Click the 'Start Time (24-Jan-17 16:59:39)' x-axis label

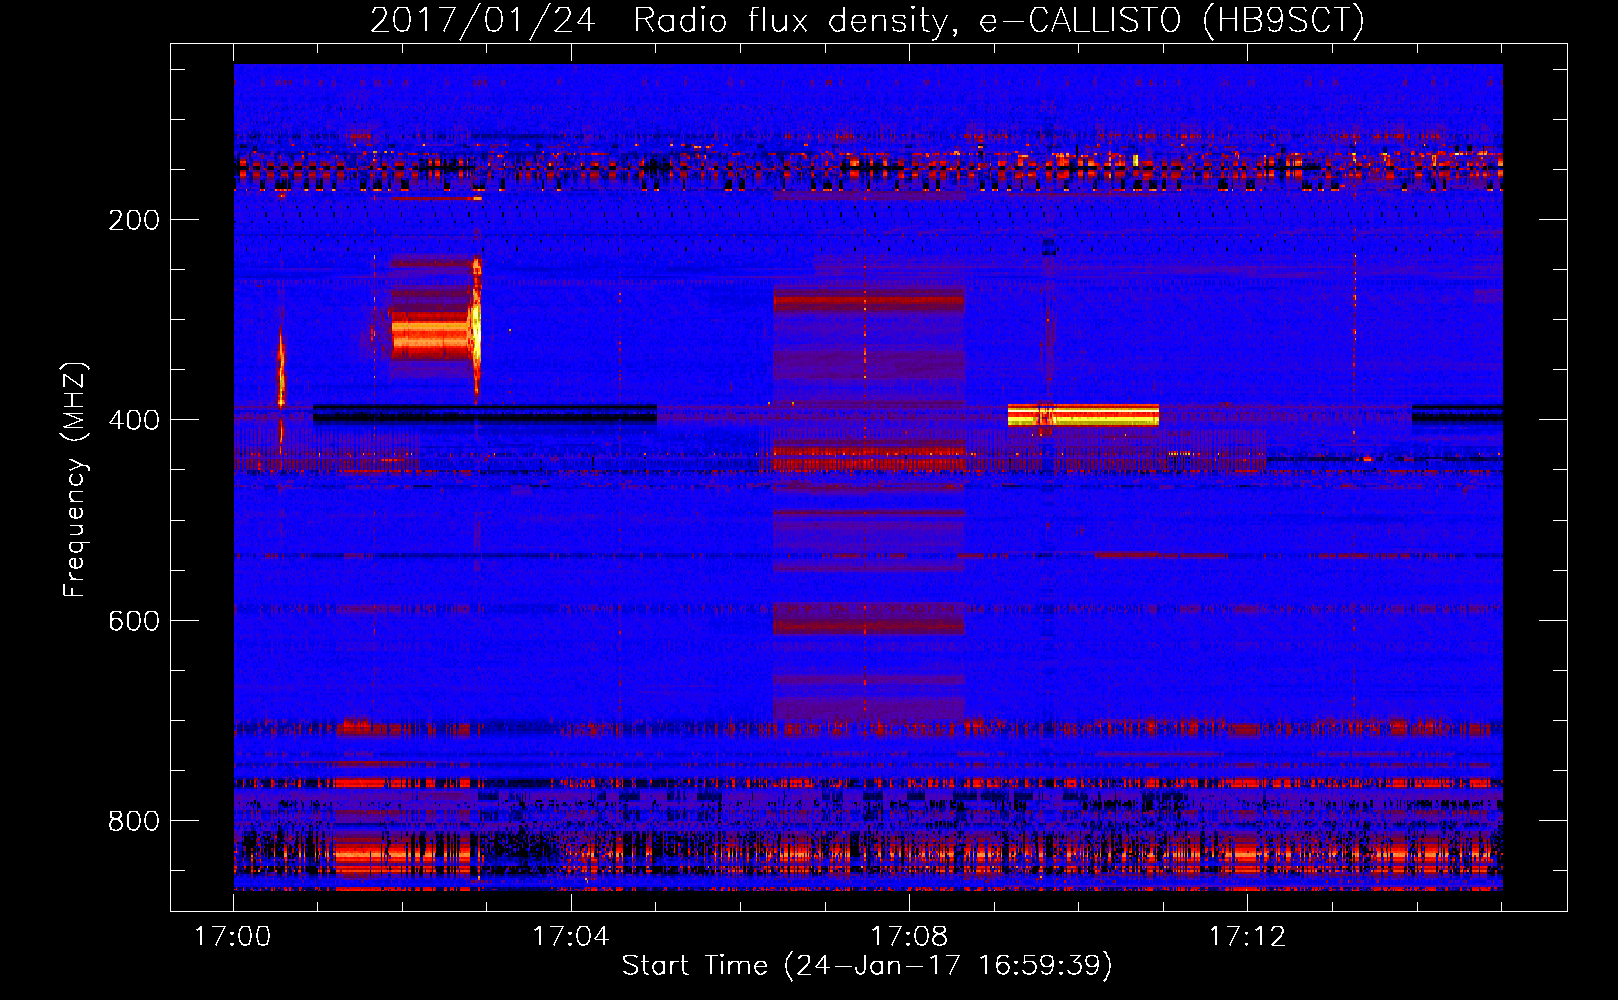[x=867, y=966]
